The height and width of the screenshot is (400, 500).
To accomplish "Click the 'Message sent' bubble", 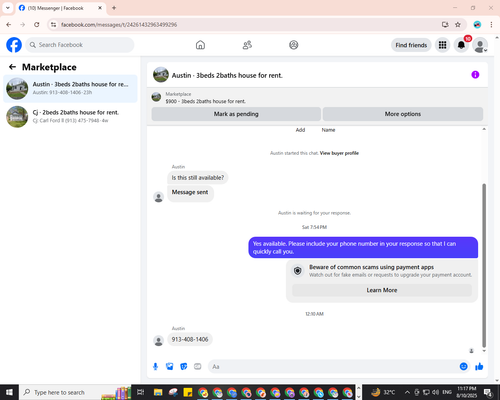I will (x=190, y=193).
